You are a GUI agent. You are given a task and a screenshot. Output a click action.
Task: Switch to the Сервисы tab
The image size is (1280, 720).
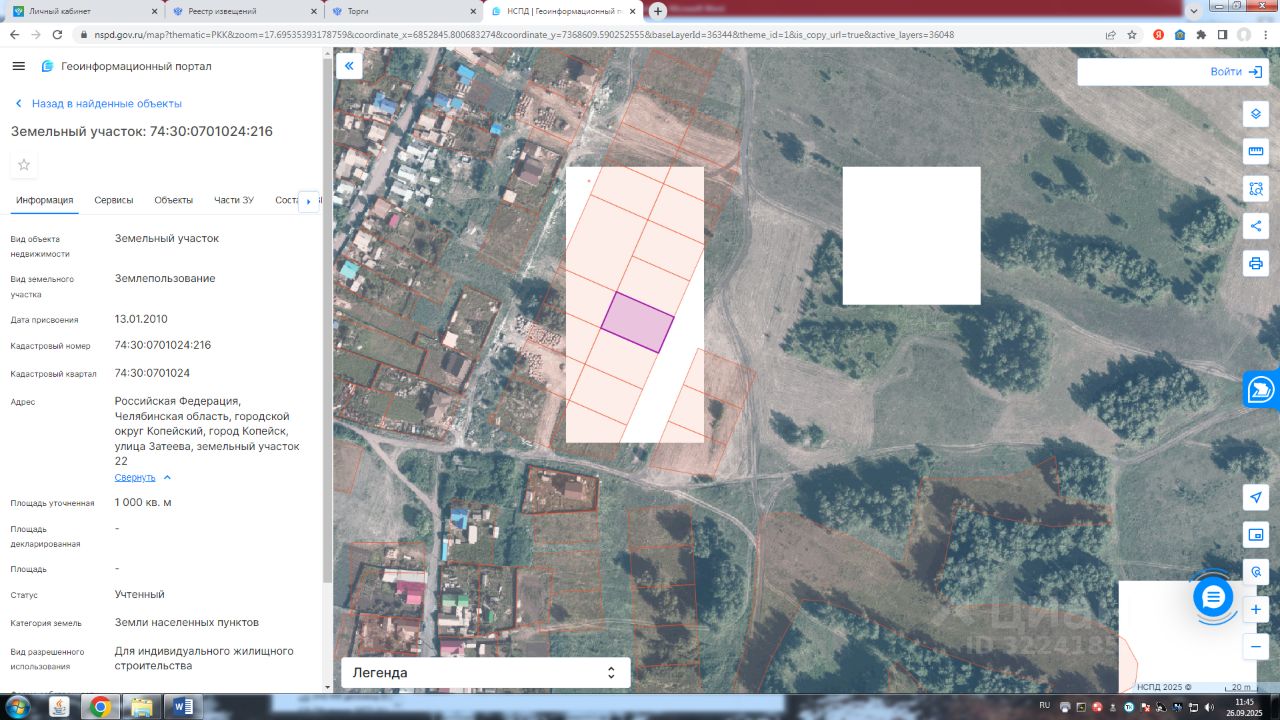114,200
